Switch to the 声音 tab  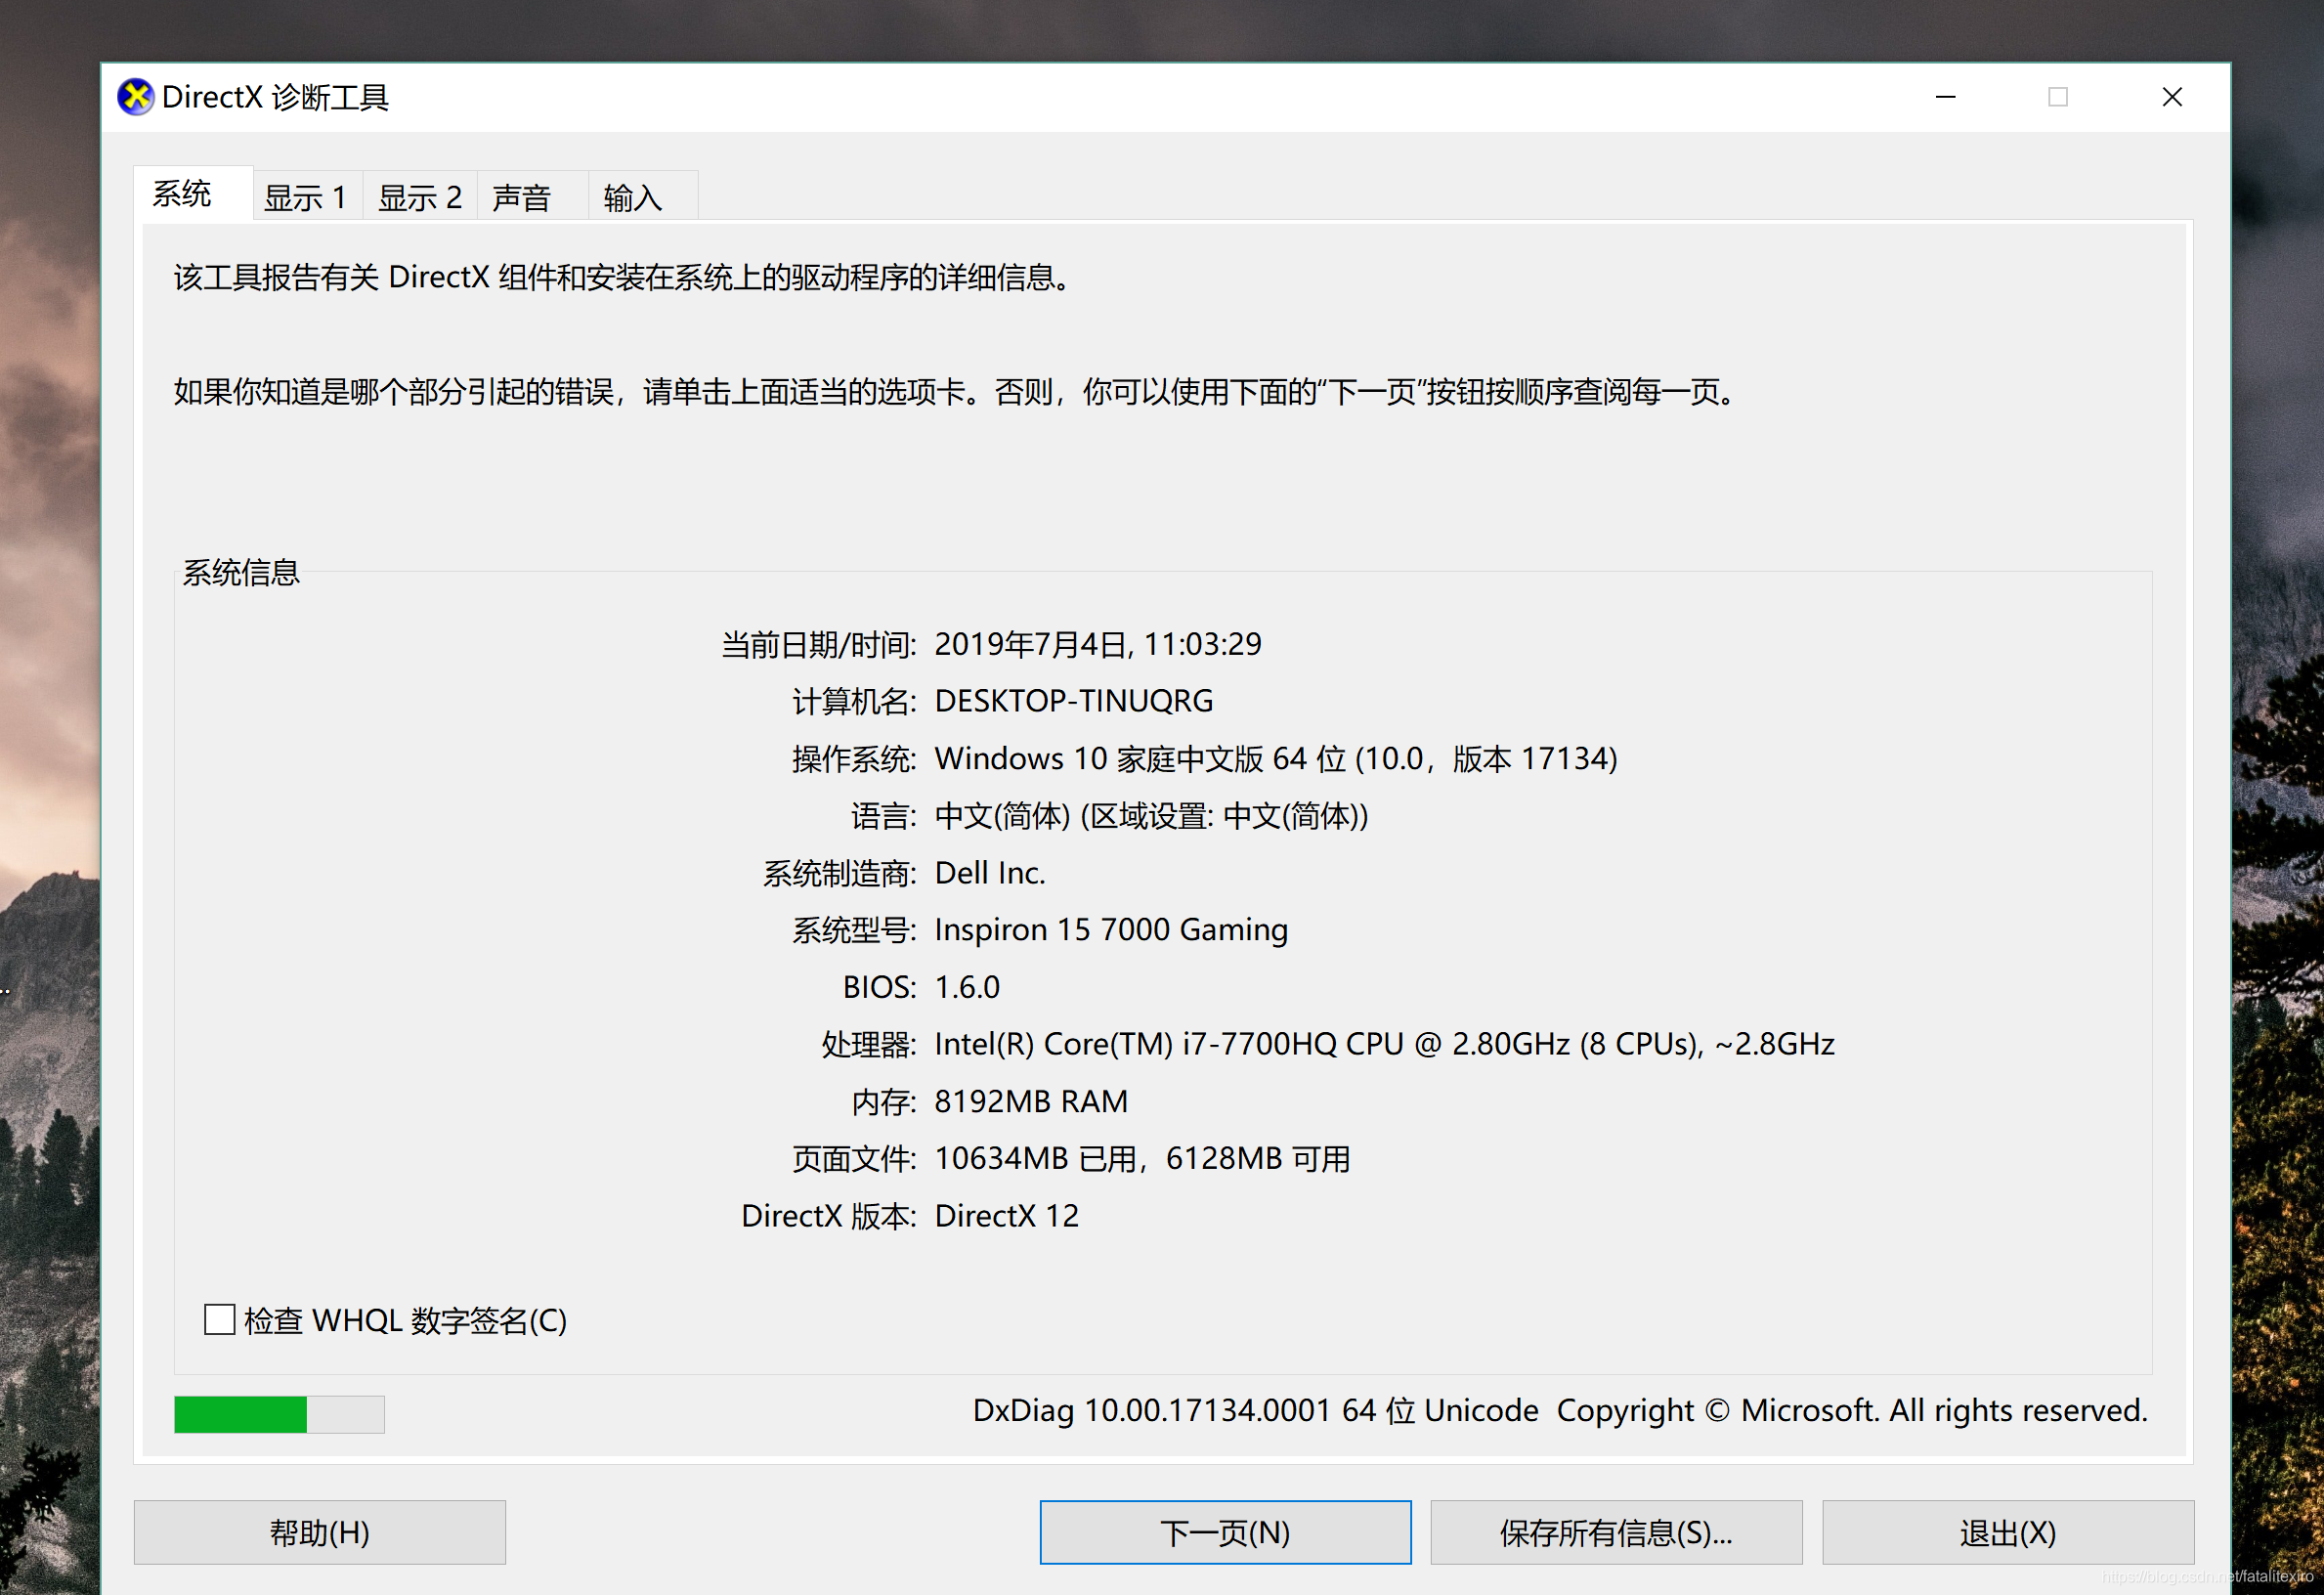pos(531,197)
